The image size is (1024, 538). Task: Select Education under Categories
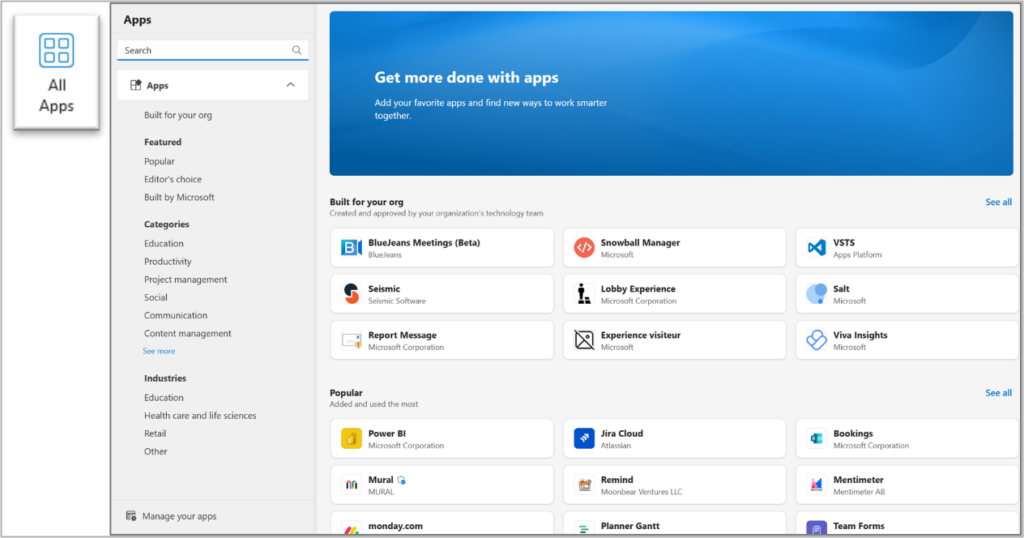point(163,244)
